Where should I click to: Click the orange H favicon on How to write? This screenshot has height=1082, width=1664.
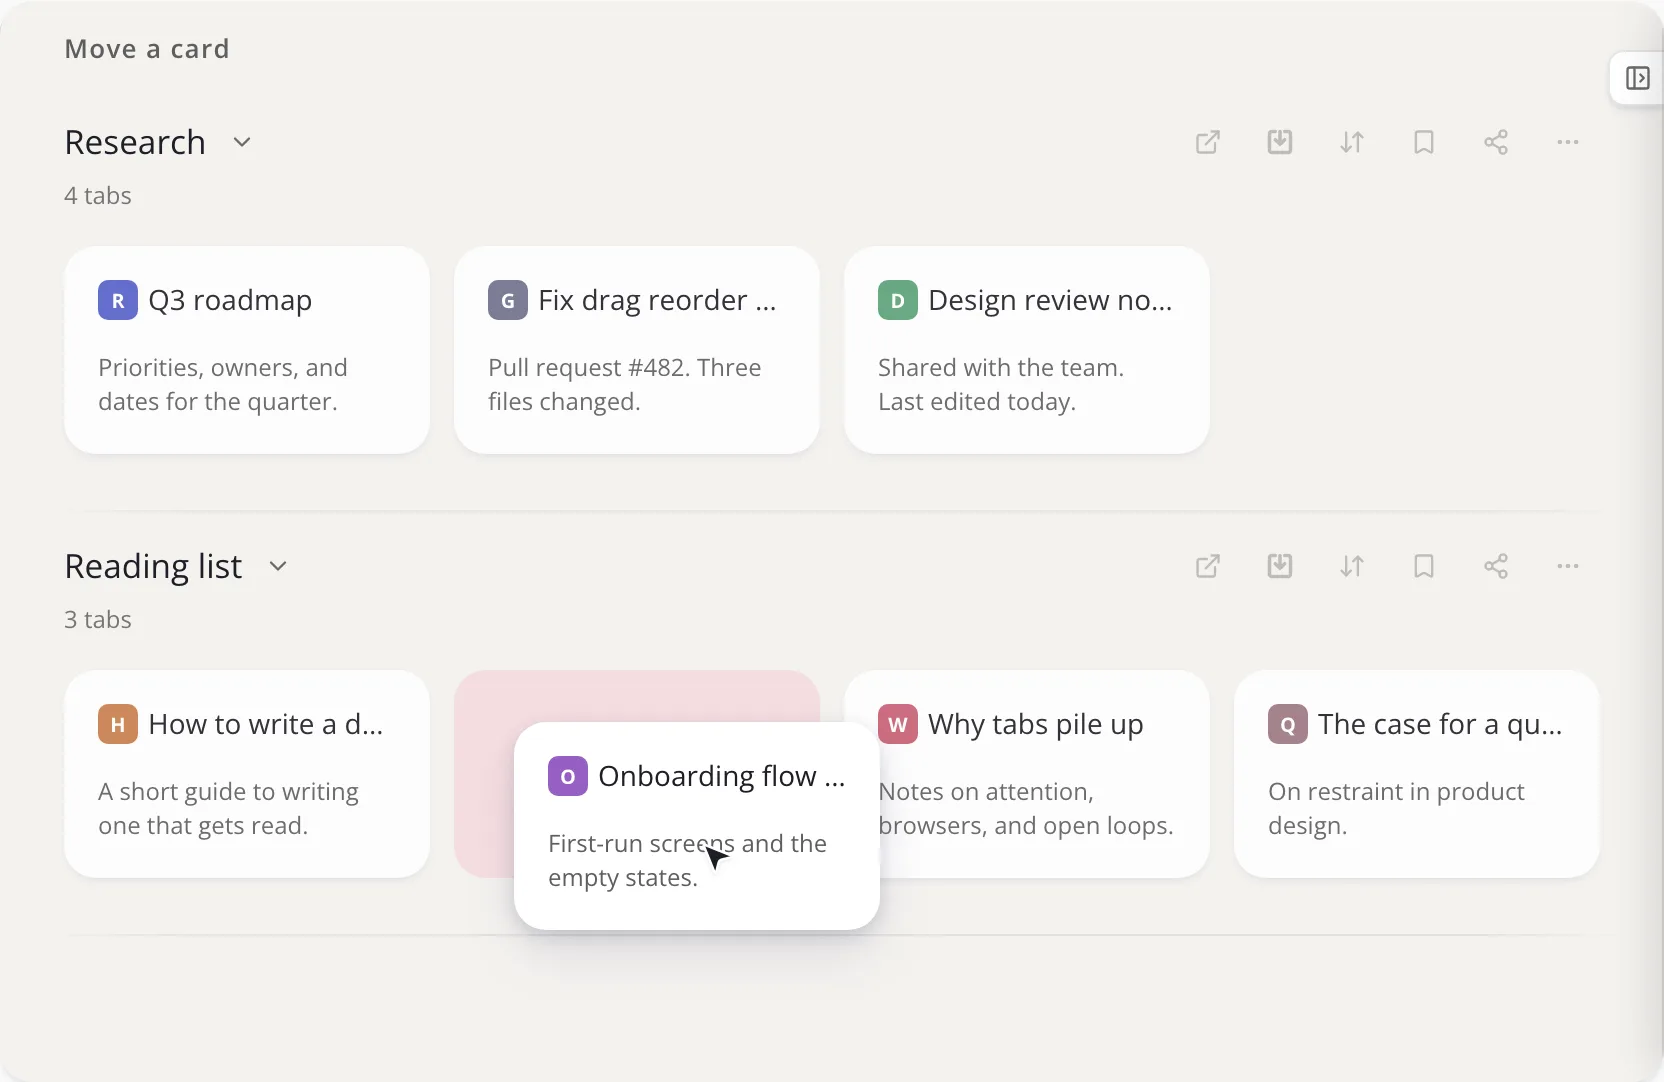click(x=118, y=724)
